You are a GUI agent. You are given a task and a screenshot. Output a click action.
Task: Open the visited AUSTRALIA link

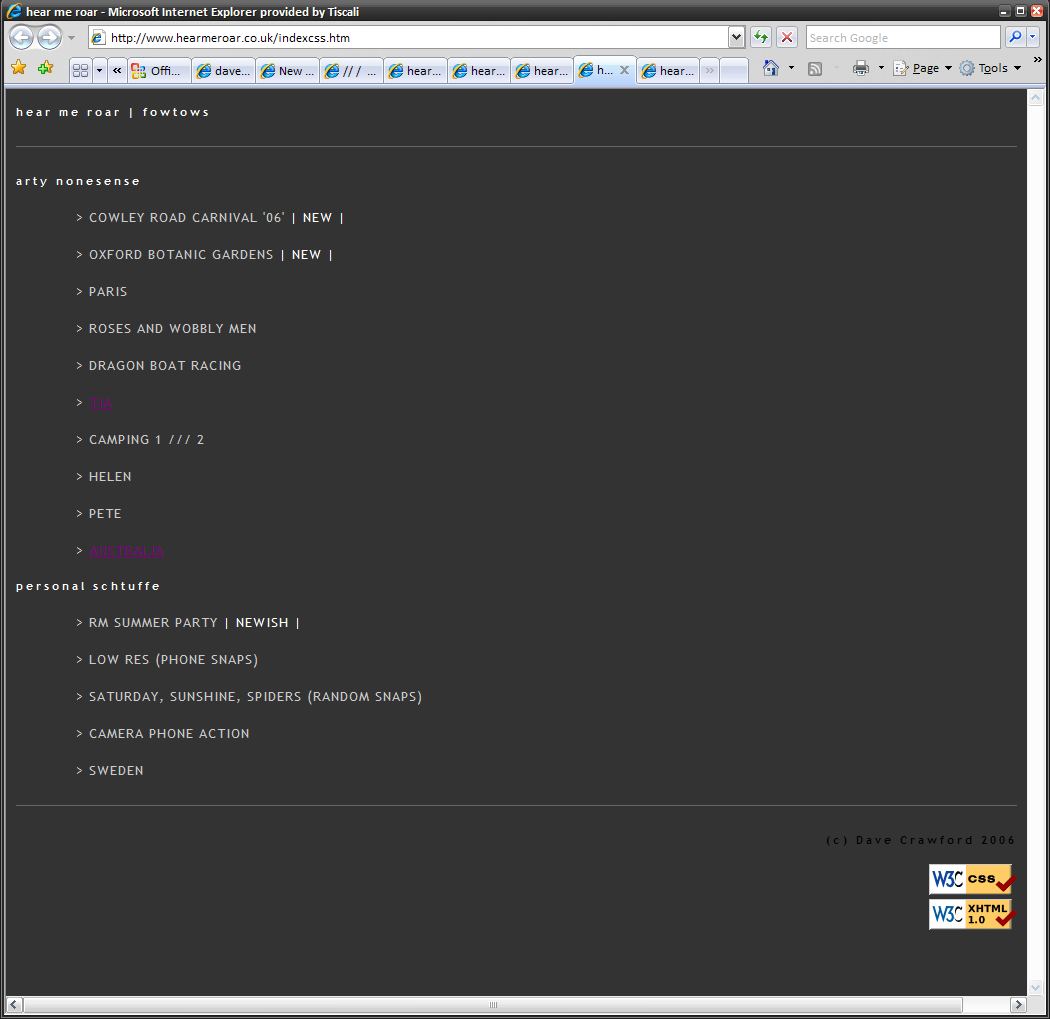126,550
